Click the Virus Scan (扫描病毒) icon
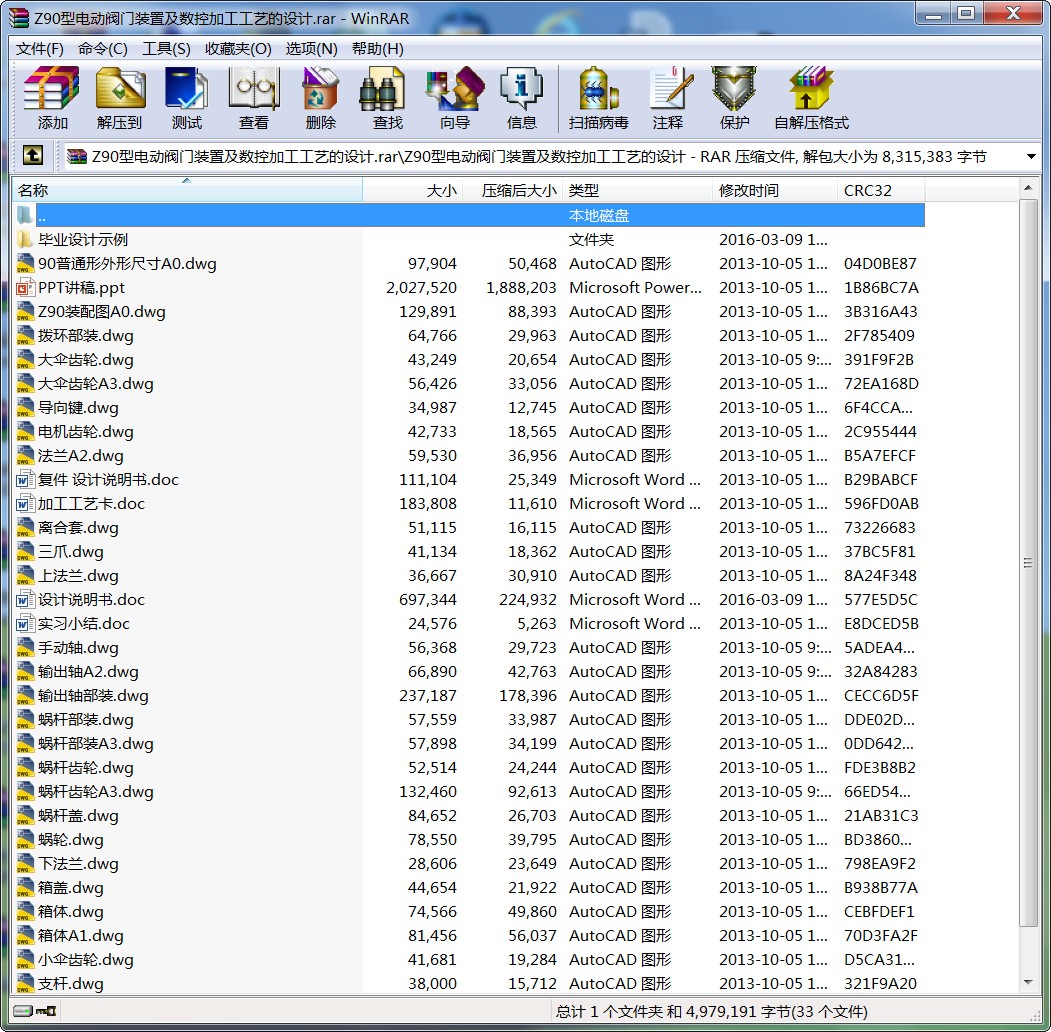This screenshot has width=1051, height=1032. tap(599, 89)
